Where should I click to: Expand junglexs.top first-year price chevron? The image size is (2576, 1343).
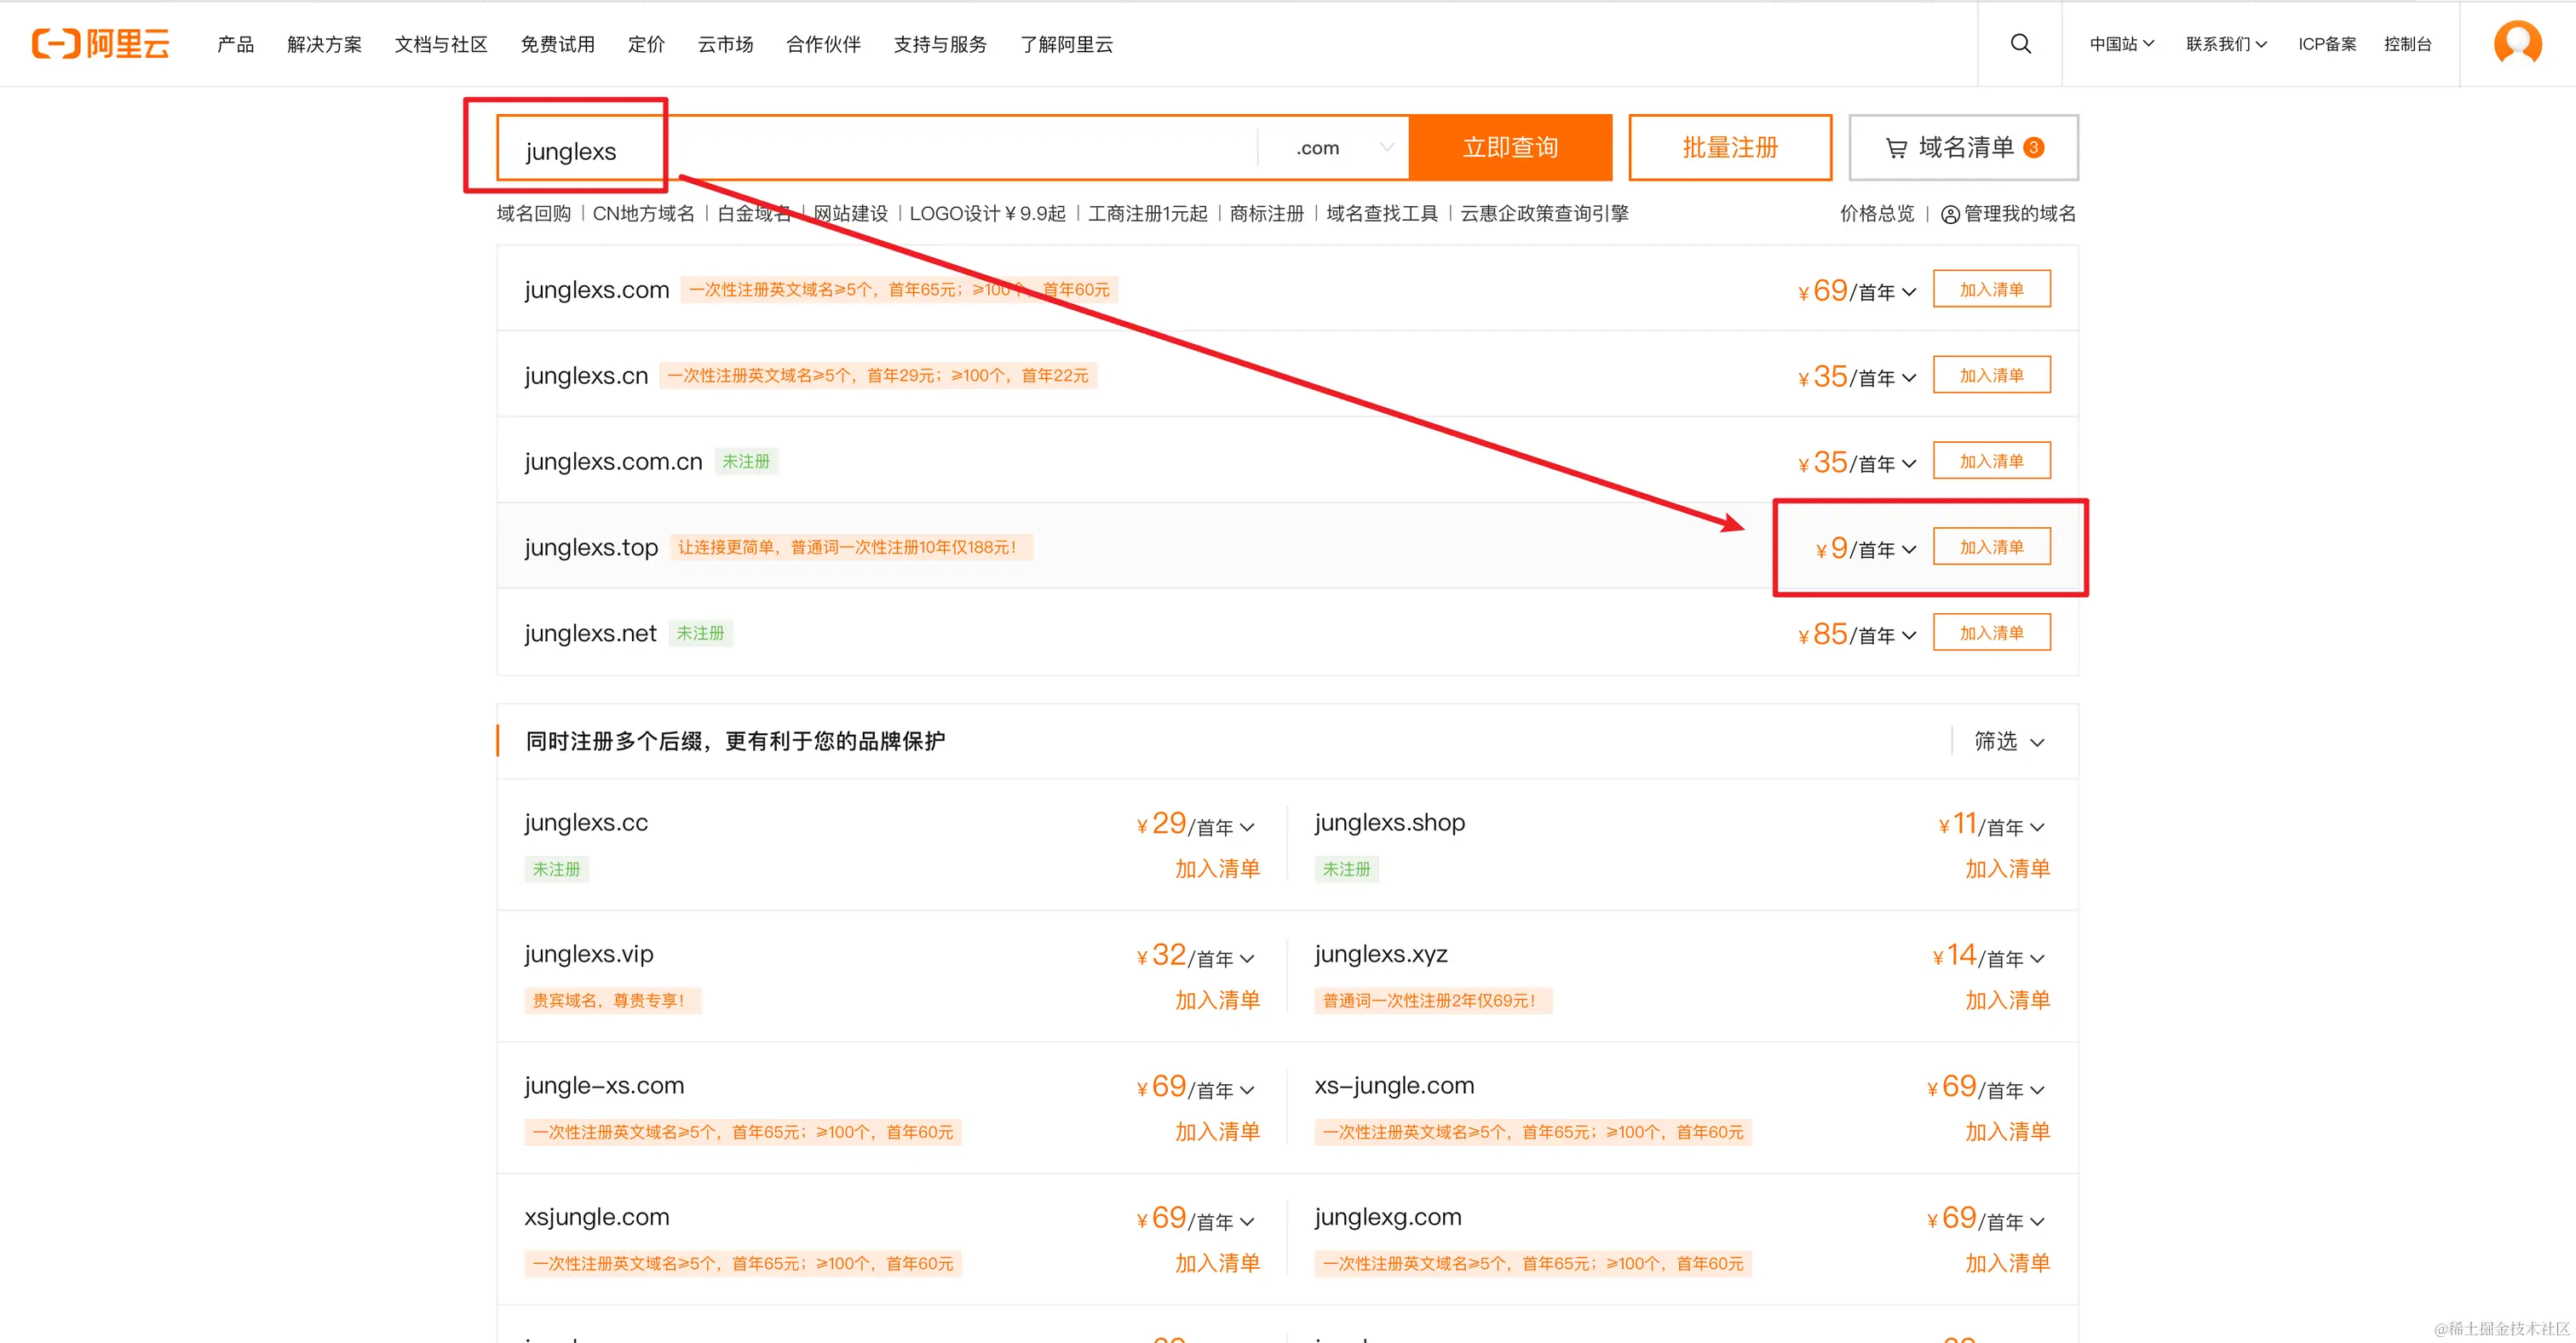click(x=1909, y=550)
